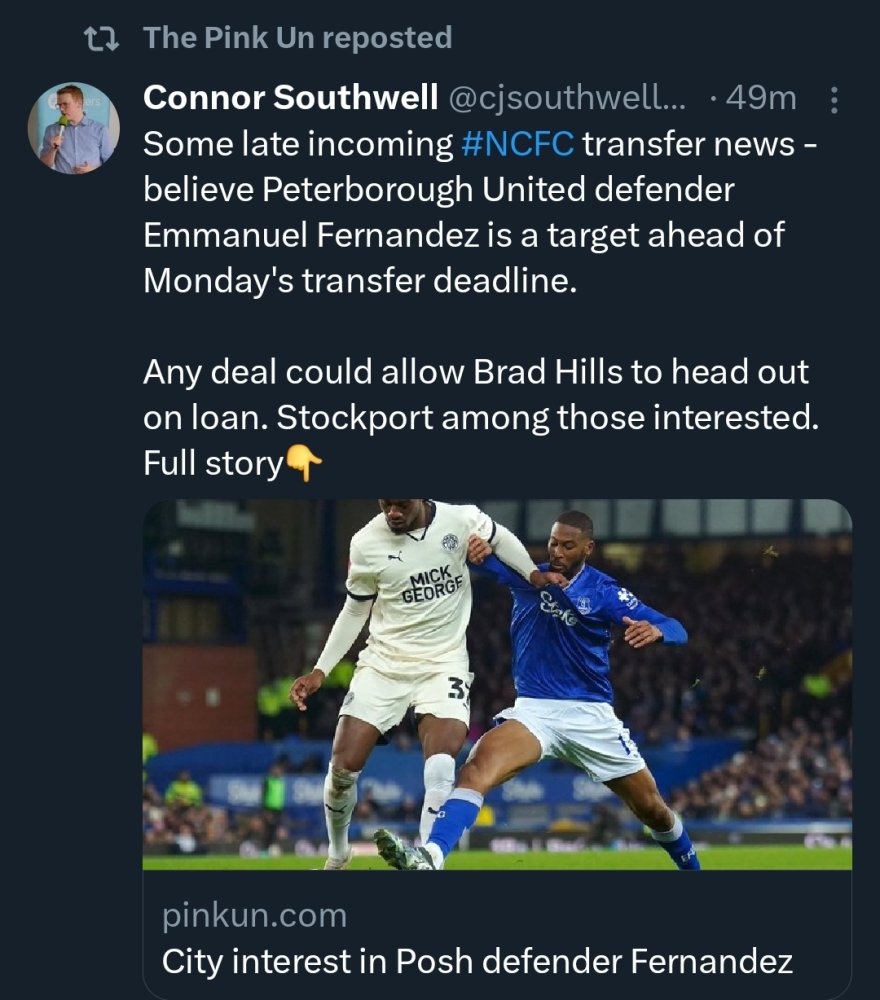Click the Mick George shirt sponsor logo

pyautogui.click(x=432, y=583)
